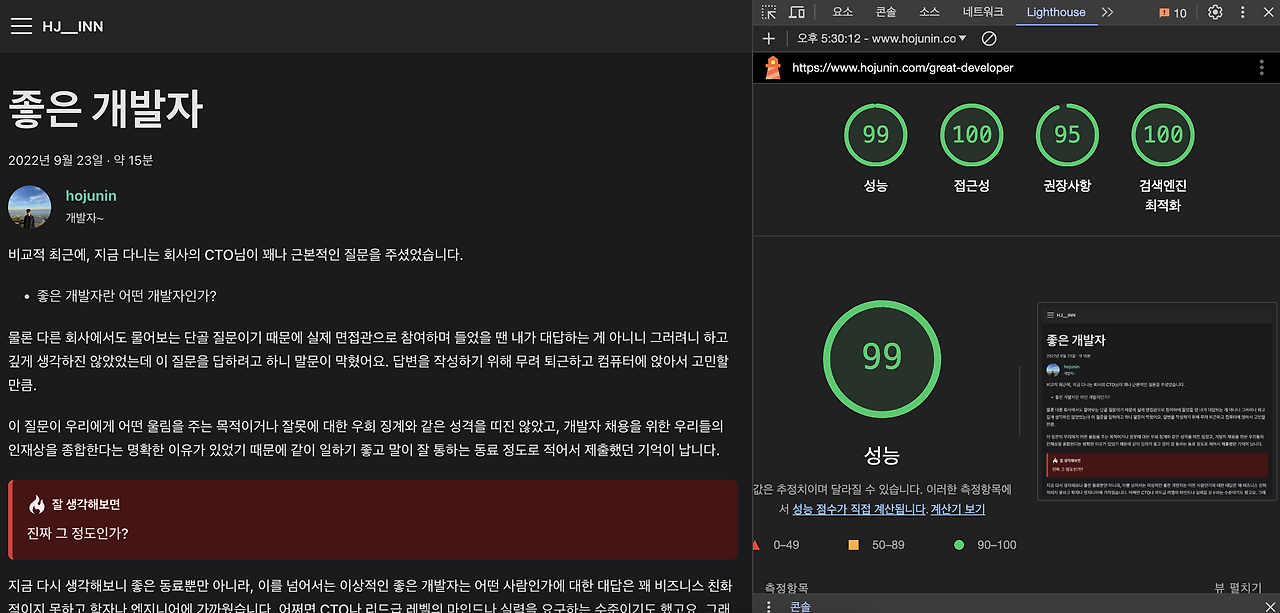Open the report selector dropdown showing 오후 5:30:12

[x=882, y=38]
